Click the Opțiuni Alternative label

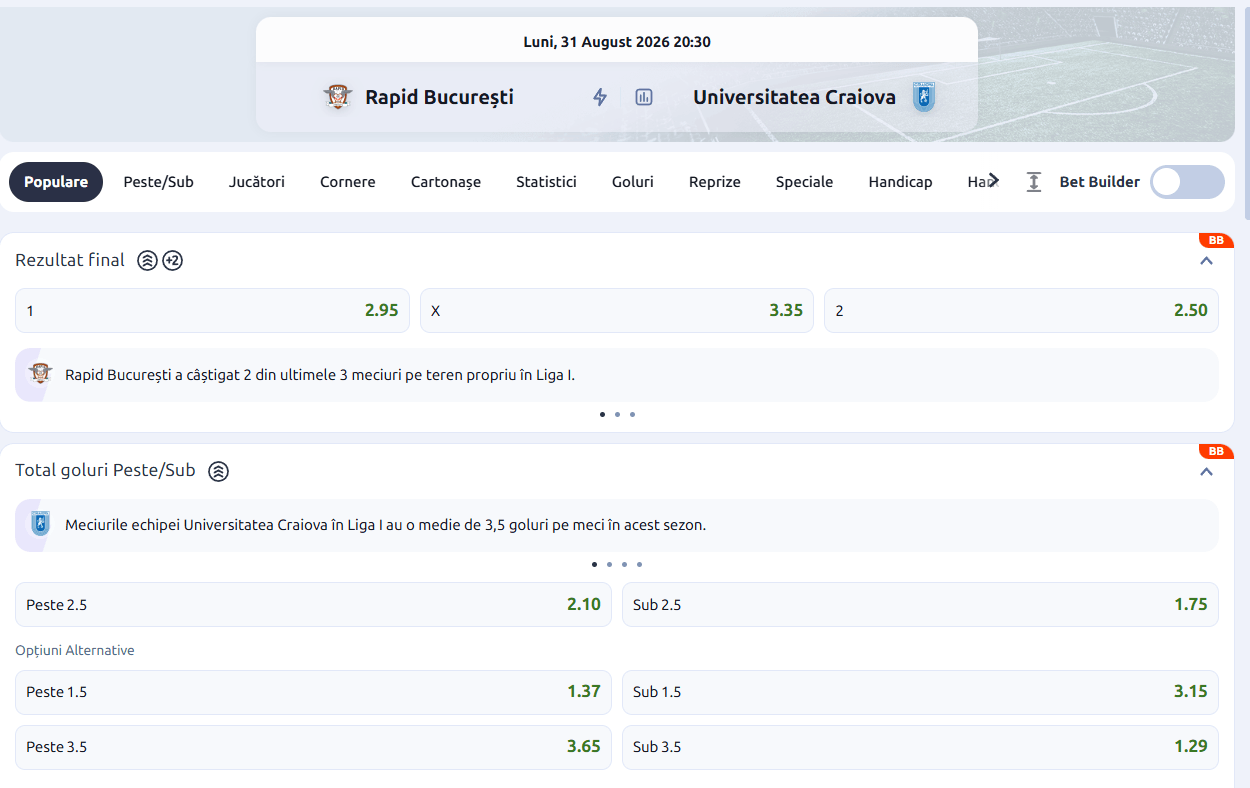[x=75, y=650]
